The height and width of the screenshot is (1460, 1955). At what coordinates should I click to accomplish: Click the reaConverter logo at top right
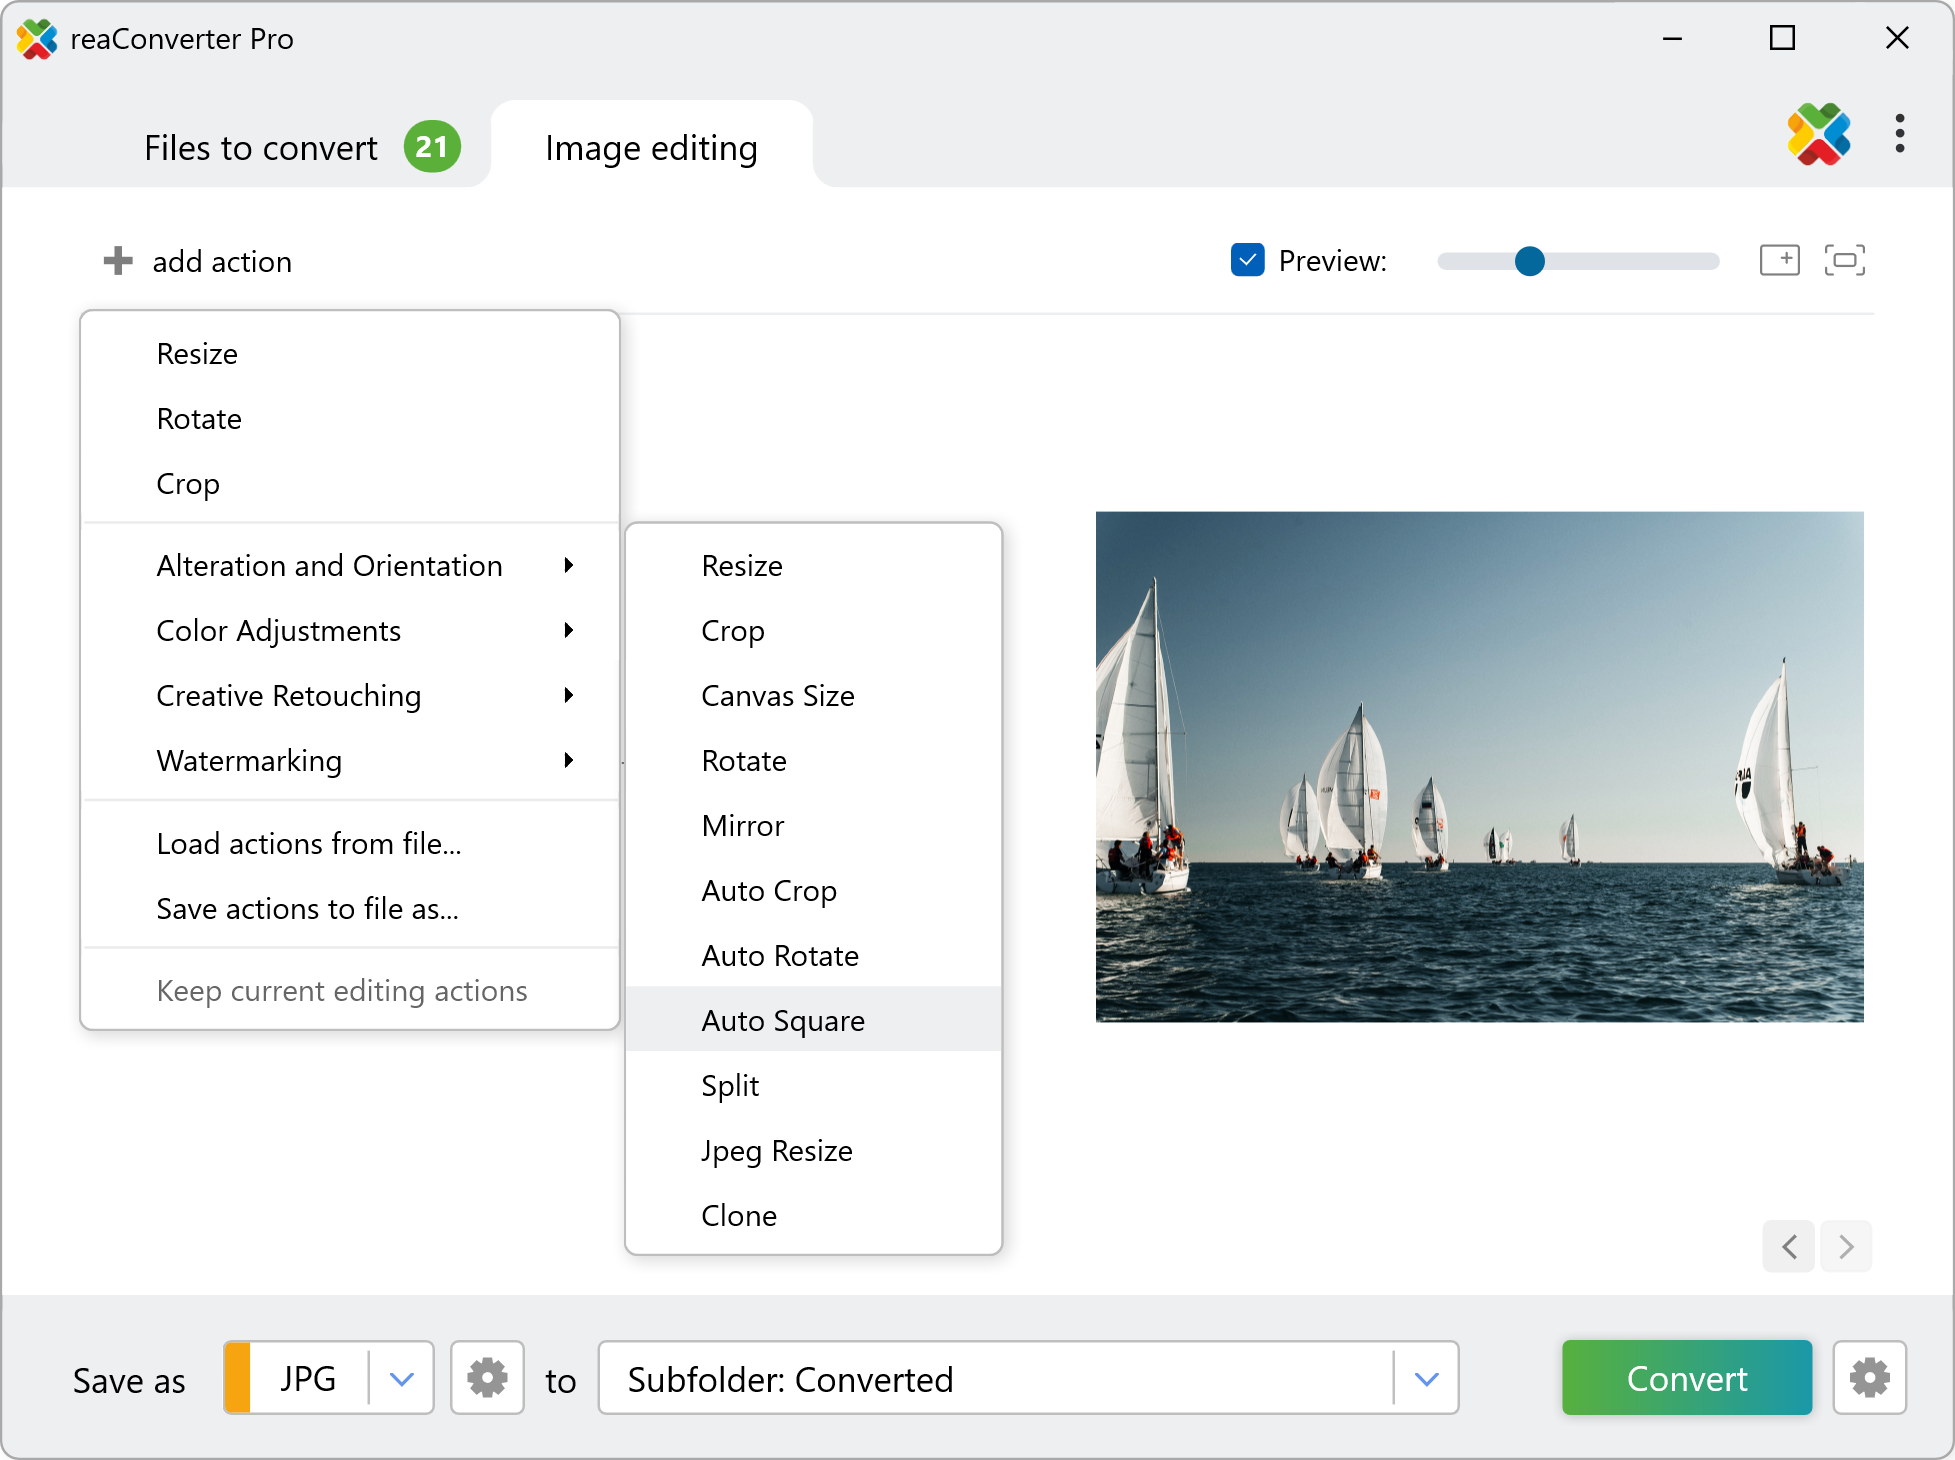click(1818, 134)
